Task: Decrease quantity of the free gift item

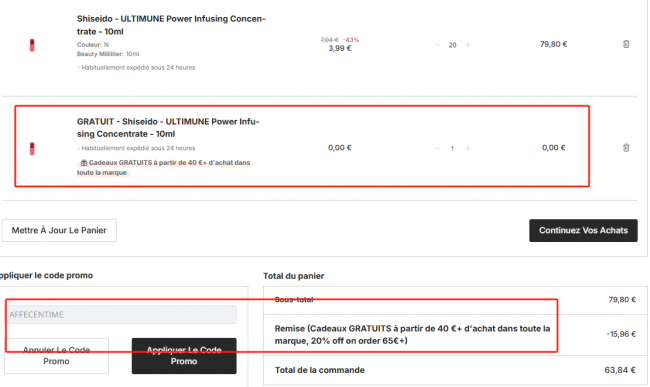Action: coord(437,148)
